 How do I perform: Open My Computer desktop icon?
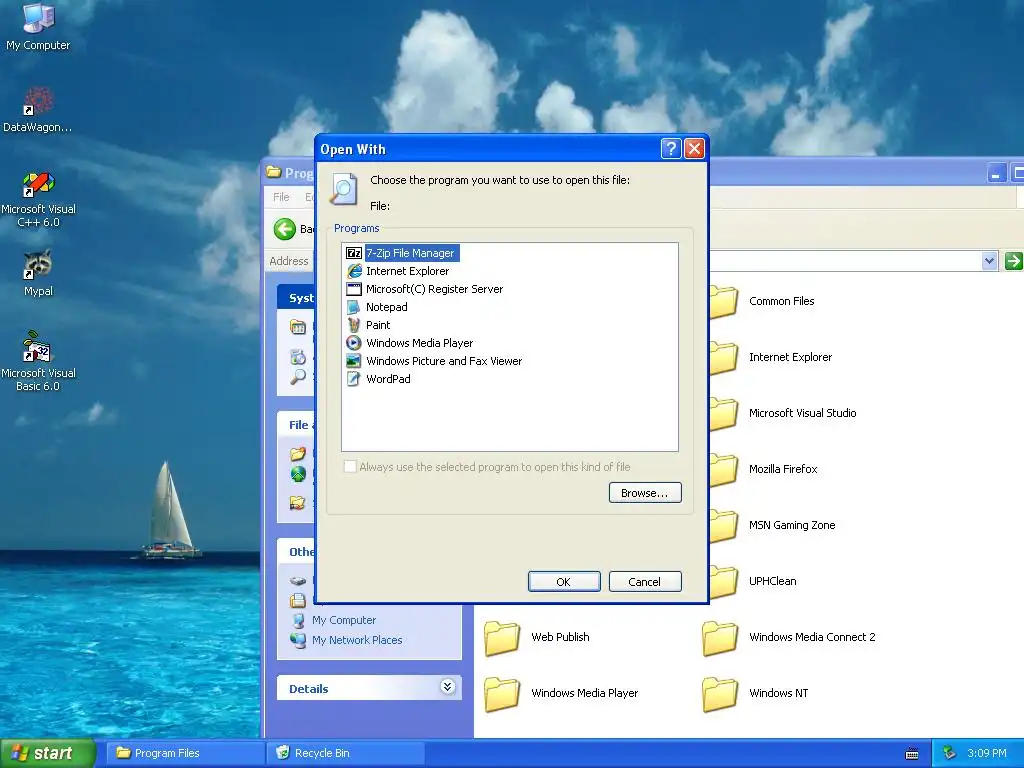pos(38,18)
